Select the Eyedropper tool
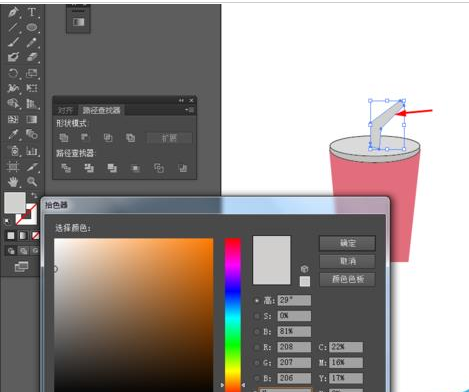This screenshot has width=469, height=392. click(x=13, y=134)
